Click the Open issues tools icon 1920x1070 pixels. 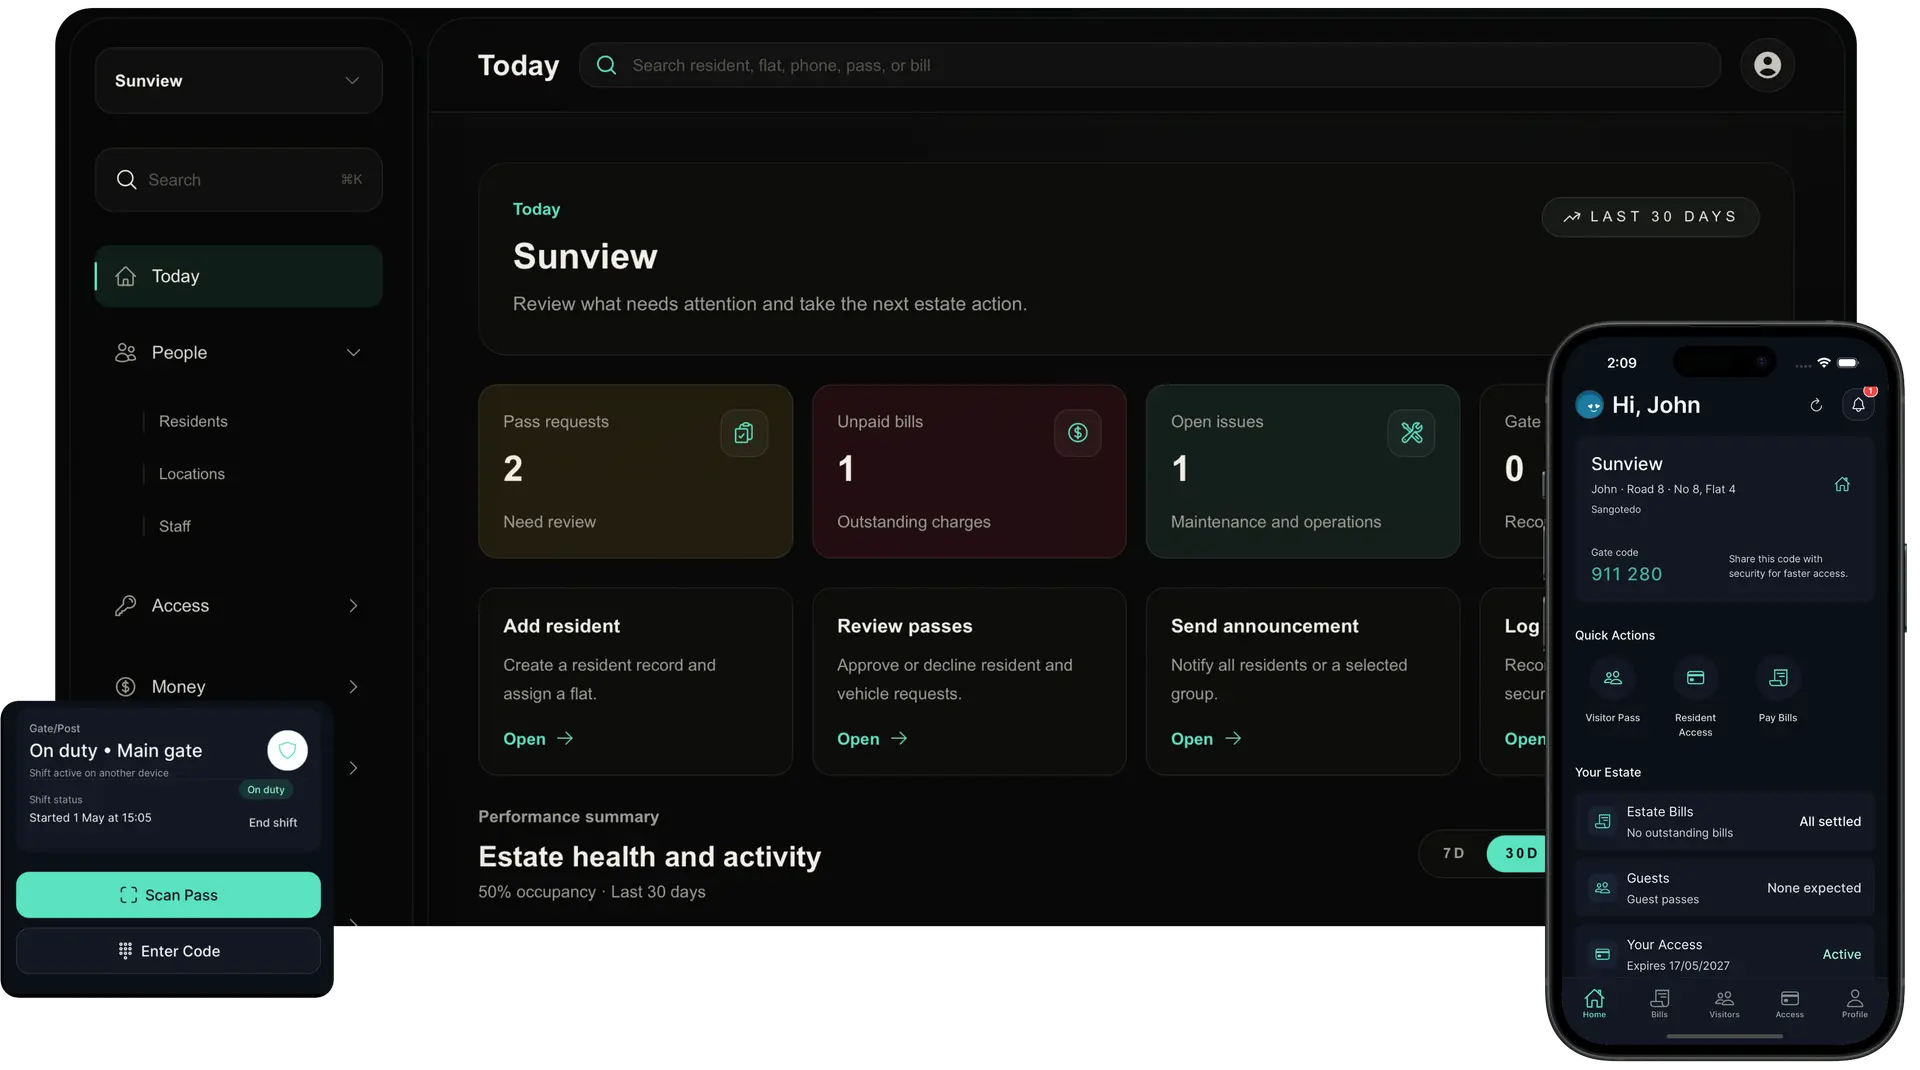1411,433
